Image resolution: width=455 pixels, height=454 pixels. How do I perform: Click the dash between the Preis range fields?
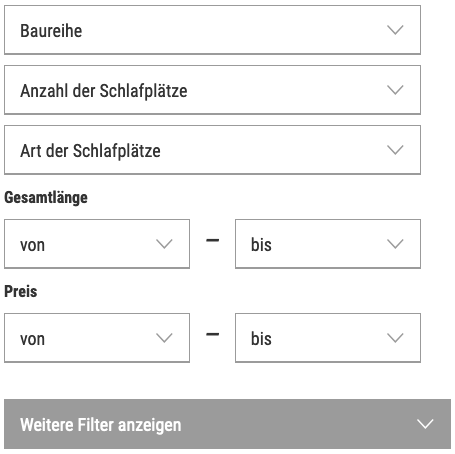(x=213, y=334)
